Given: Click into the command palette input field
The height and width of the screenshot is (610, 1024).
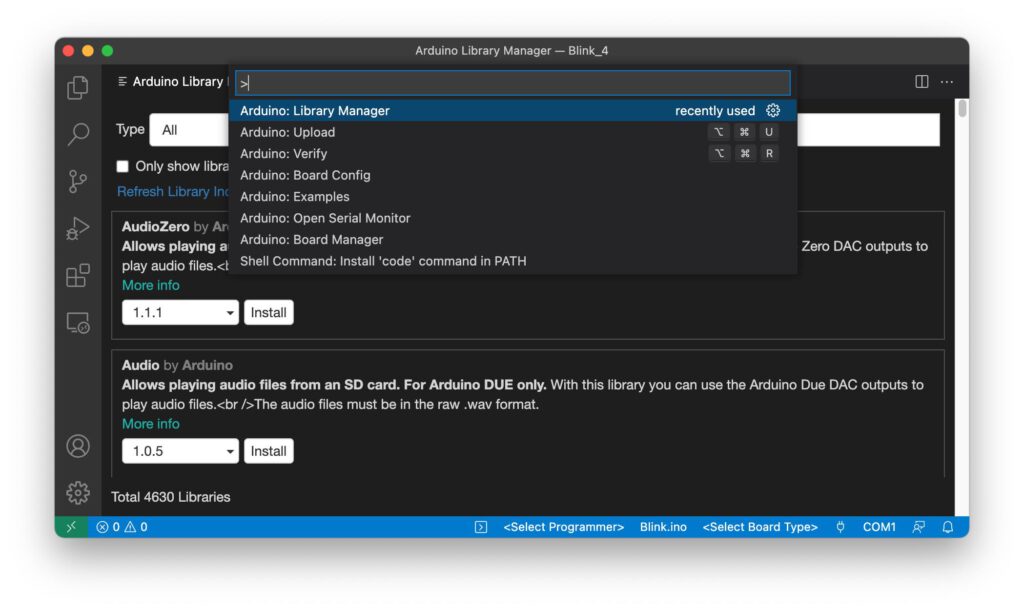Looking at the screenshot, I should pos(513,83).
